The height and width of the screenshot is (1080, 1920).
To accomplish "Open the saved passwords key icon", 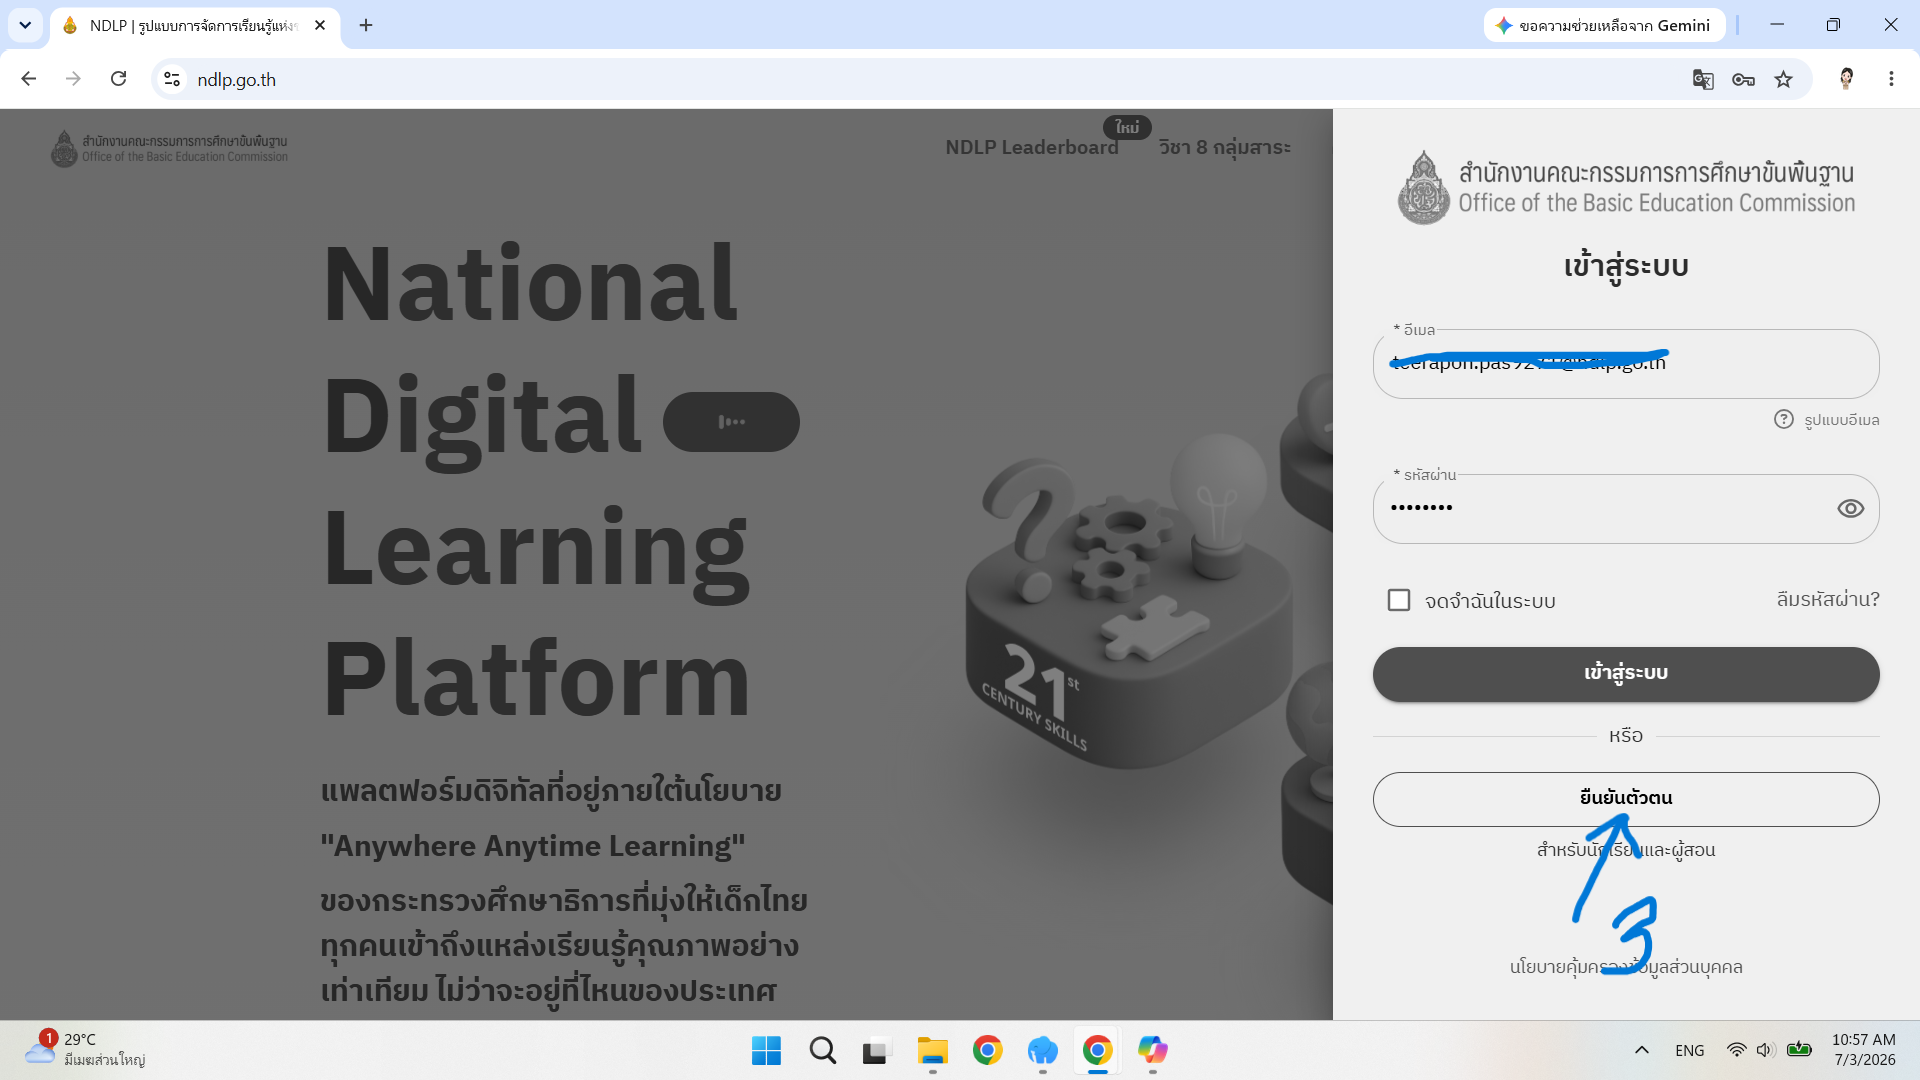I will pyautogui.click(x=1743, y=80).
